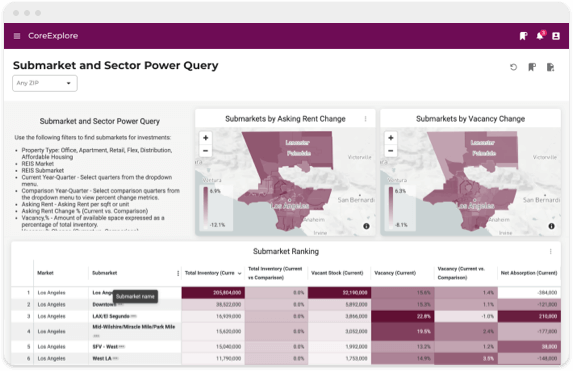Open Submarket Ranking table options menu
The width and height of the screenshot is (573, 371).
coord(551,251)
